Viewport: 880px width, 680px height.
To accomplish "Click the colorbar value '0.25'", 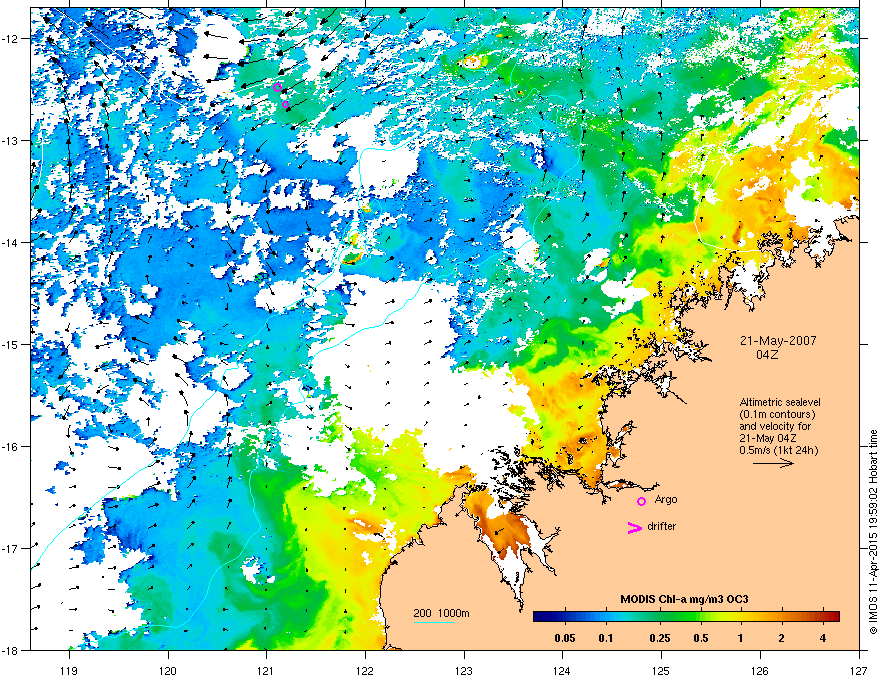I will click(x=659, y=638).
